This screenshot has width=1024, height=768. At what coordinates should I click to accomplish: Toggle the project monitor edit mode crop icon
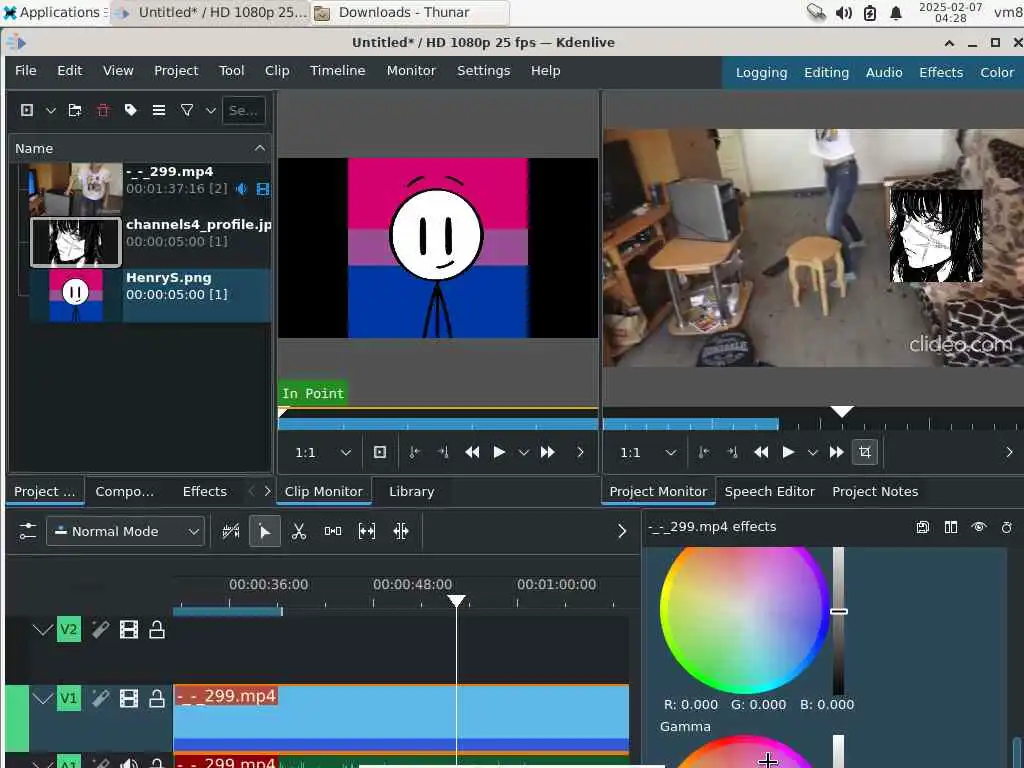[x=865, y=452]
